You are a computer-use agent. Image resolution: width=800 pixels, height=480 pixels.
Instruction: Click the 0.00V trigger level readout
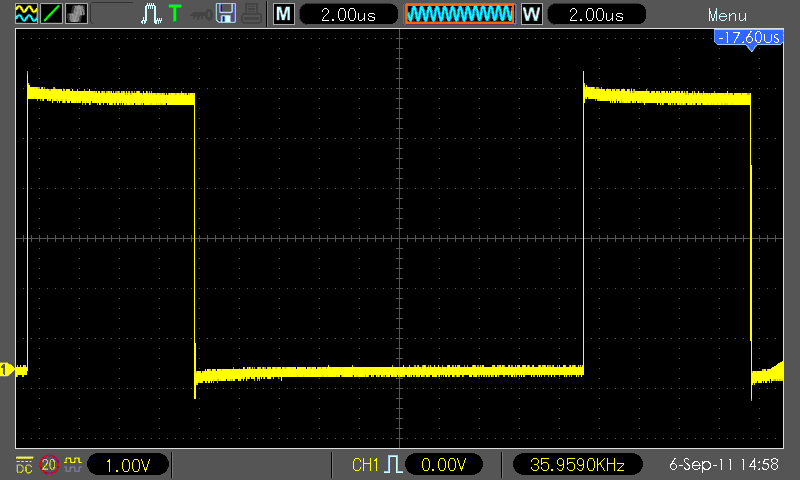444,465
